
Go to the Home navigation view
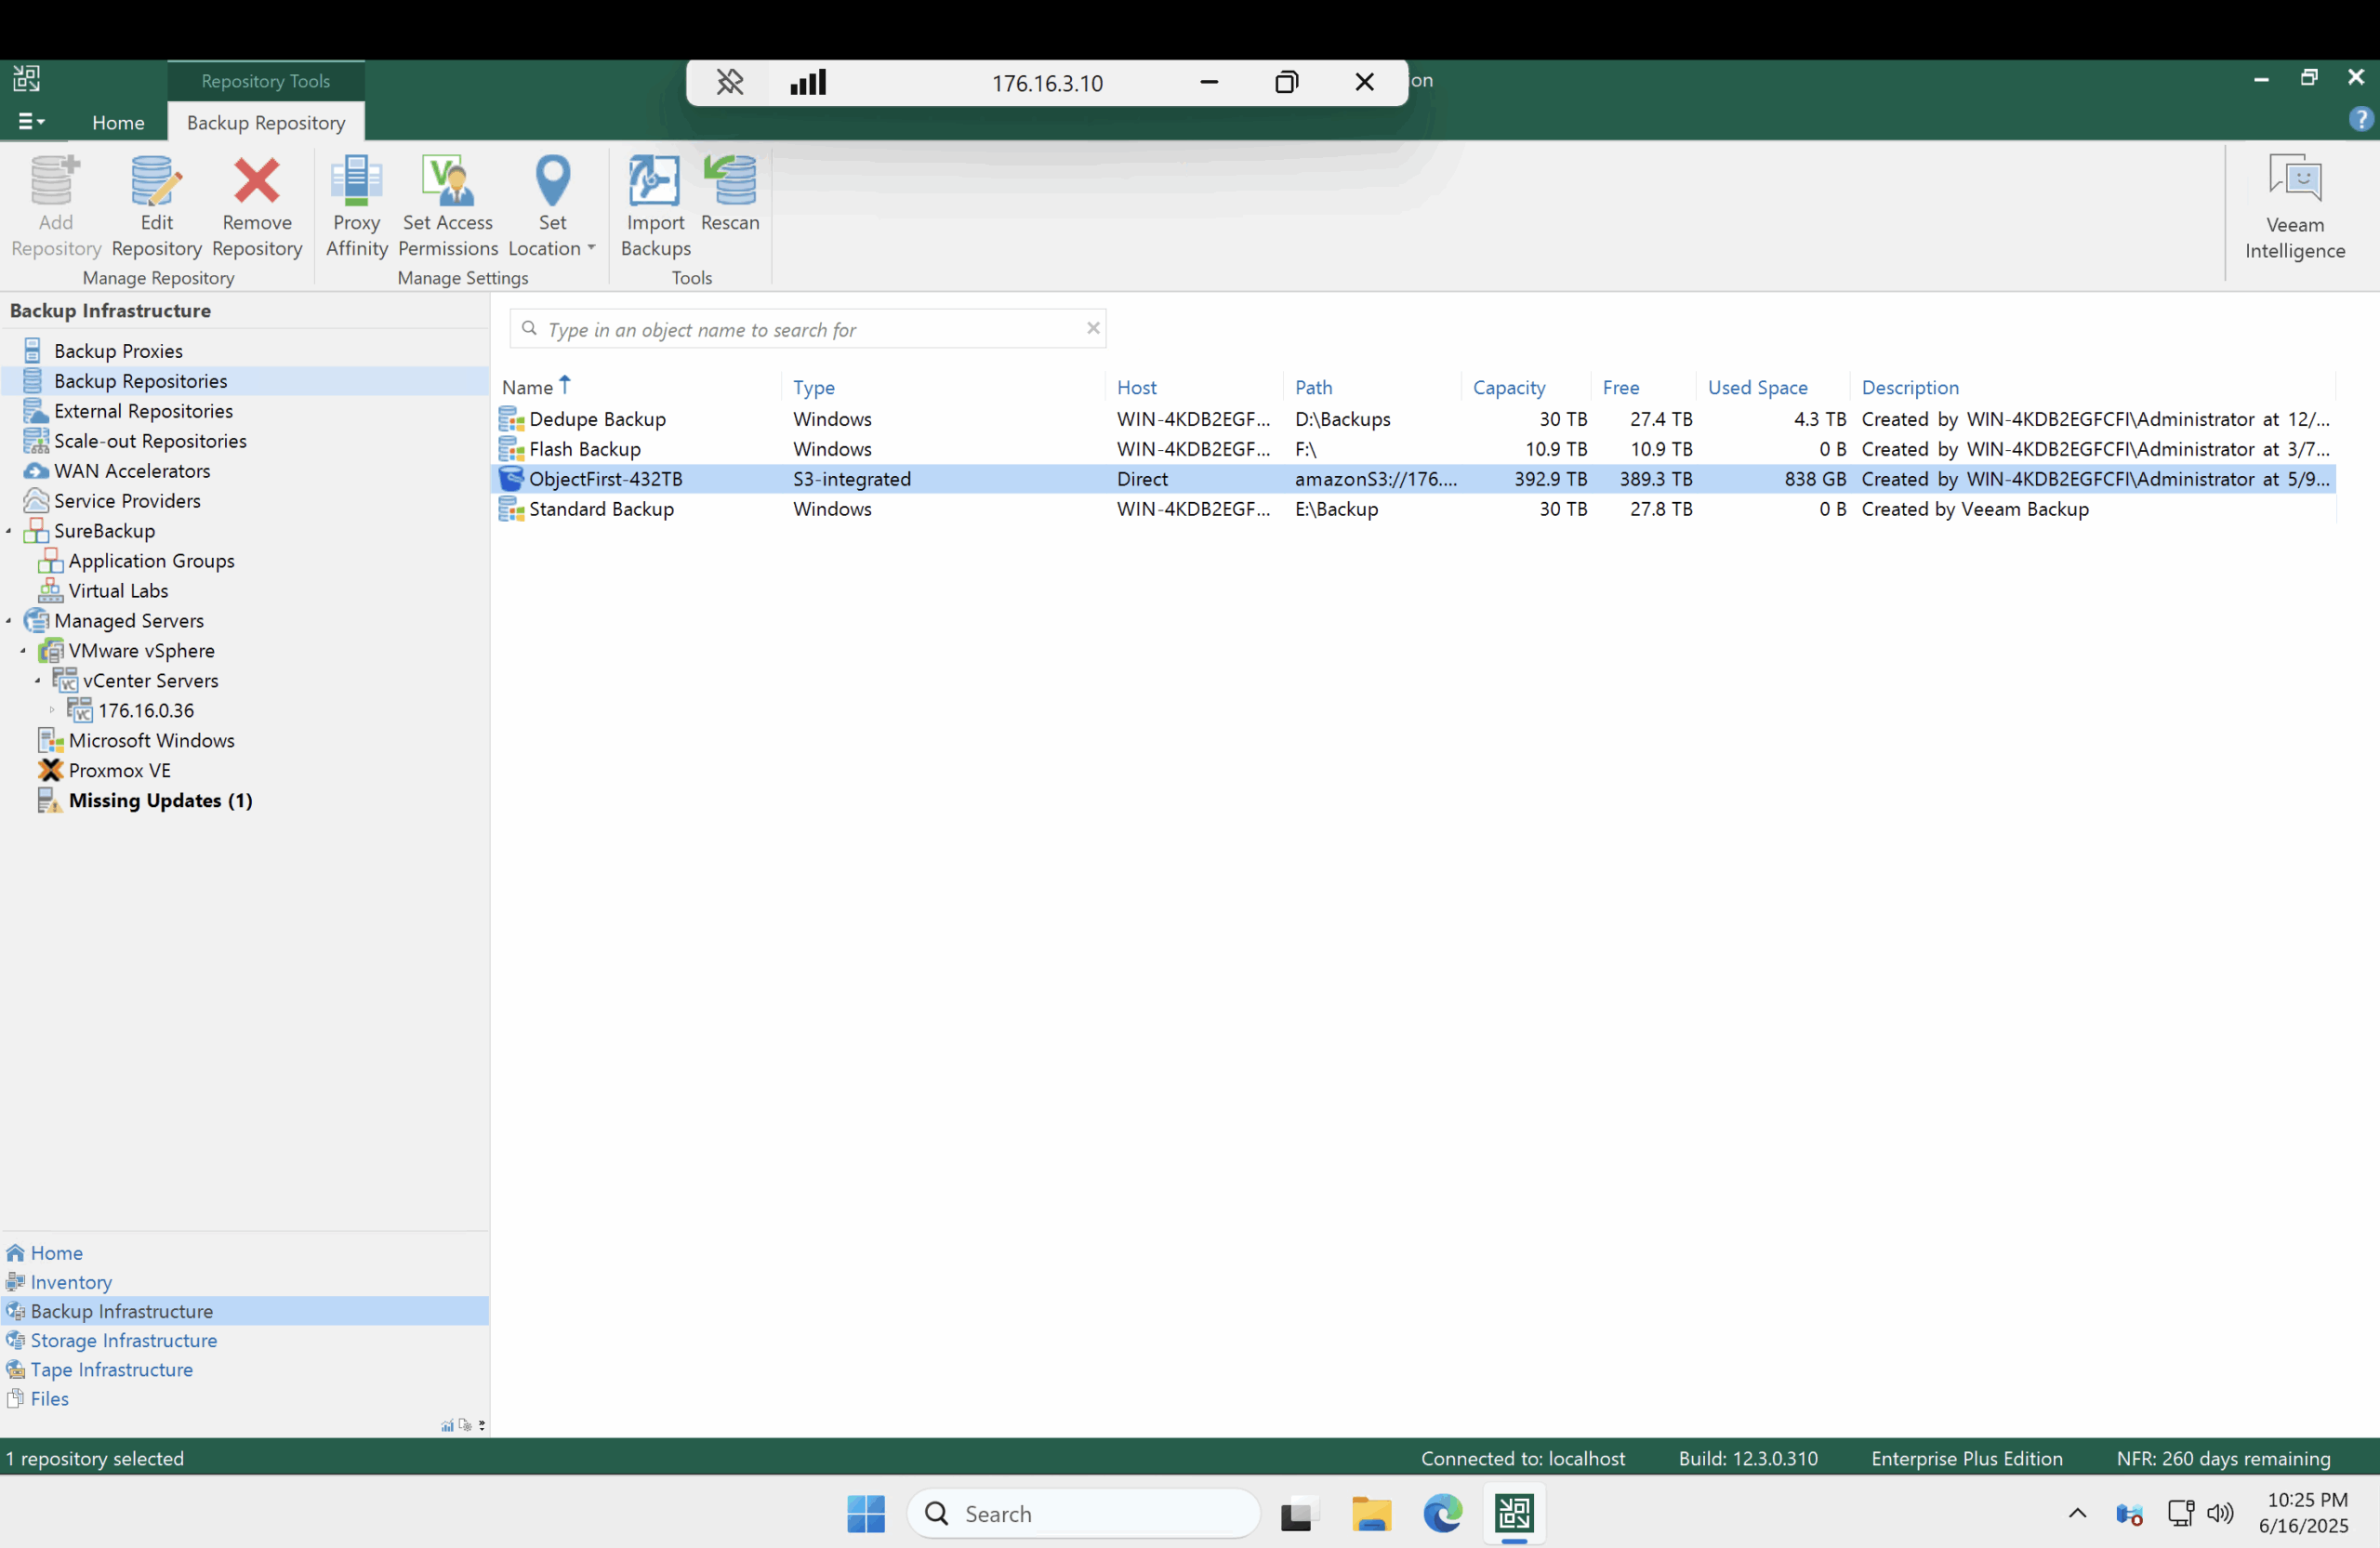click(x=57, y=1252)
